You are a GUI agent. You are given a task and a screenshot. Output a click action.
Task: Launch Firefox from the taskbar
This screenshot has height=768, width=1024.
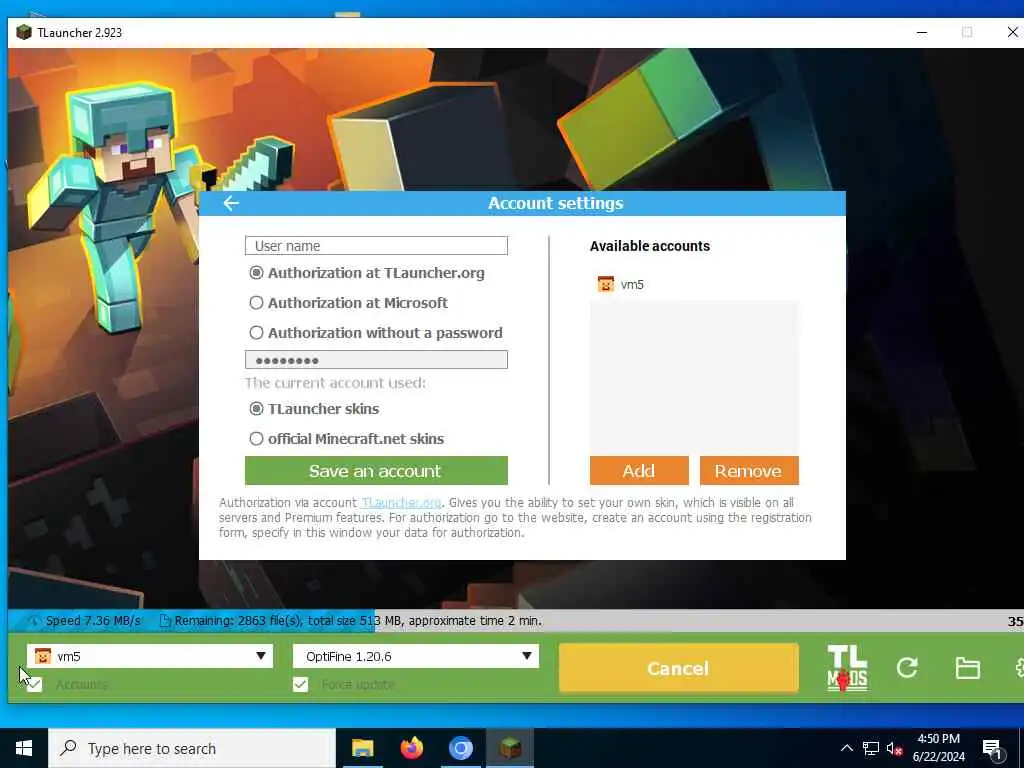[411, 748]
